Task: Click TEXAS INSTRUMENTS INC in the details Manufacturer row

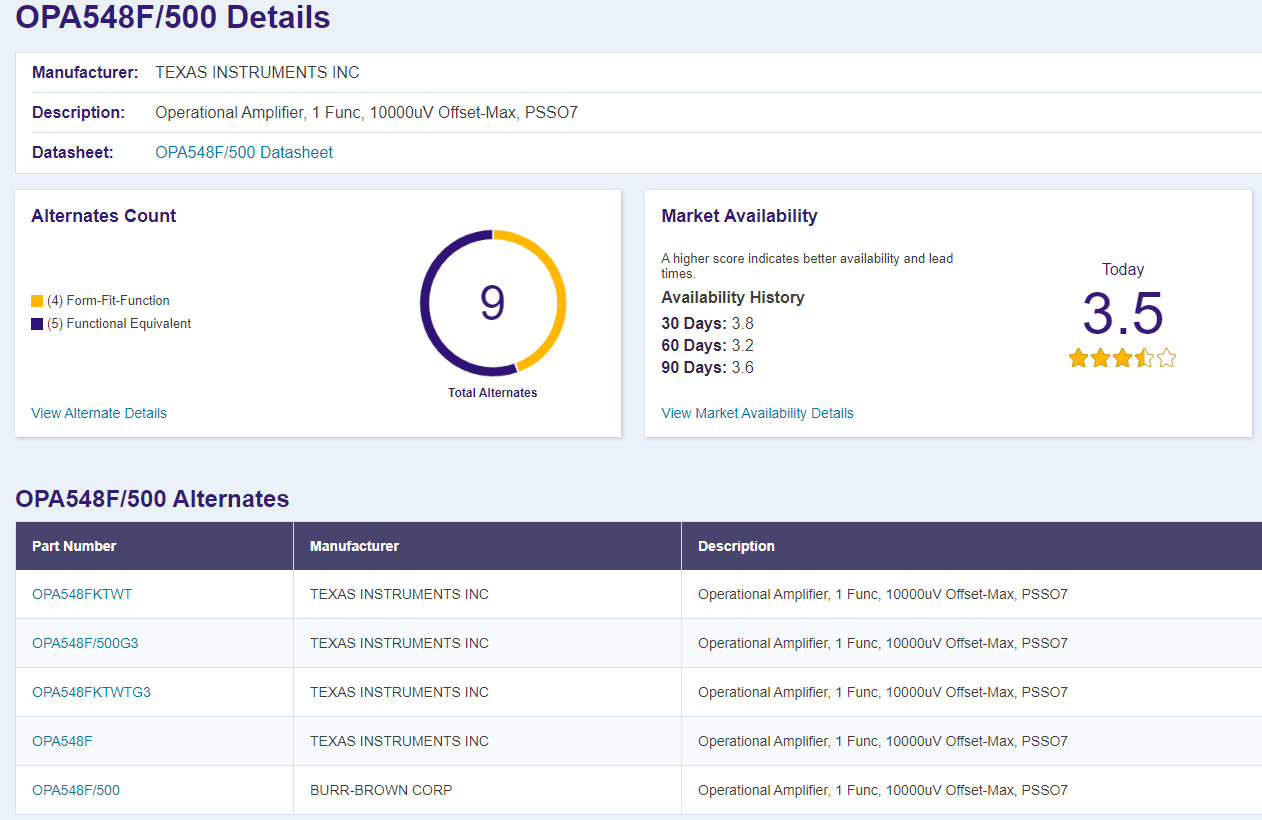Action: coord(257,73)
